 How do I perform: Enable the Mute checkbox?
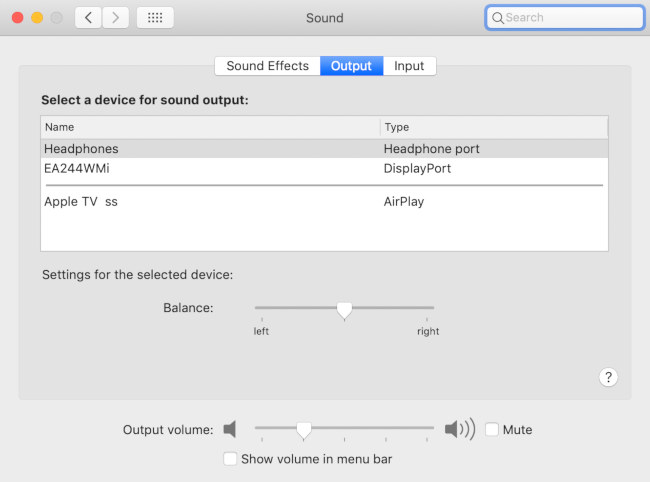(492, 430)
